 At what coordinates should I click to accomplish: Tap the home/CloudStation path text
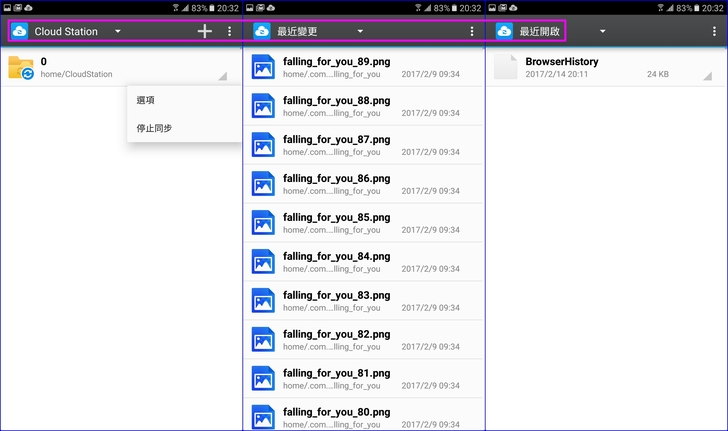click(76, 74)
